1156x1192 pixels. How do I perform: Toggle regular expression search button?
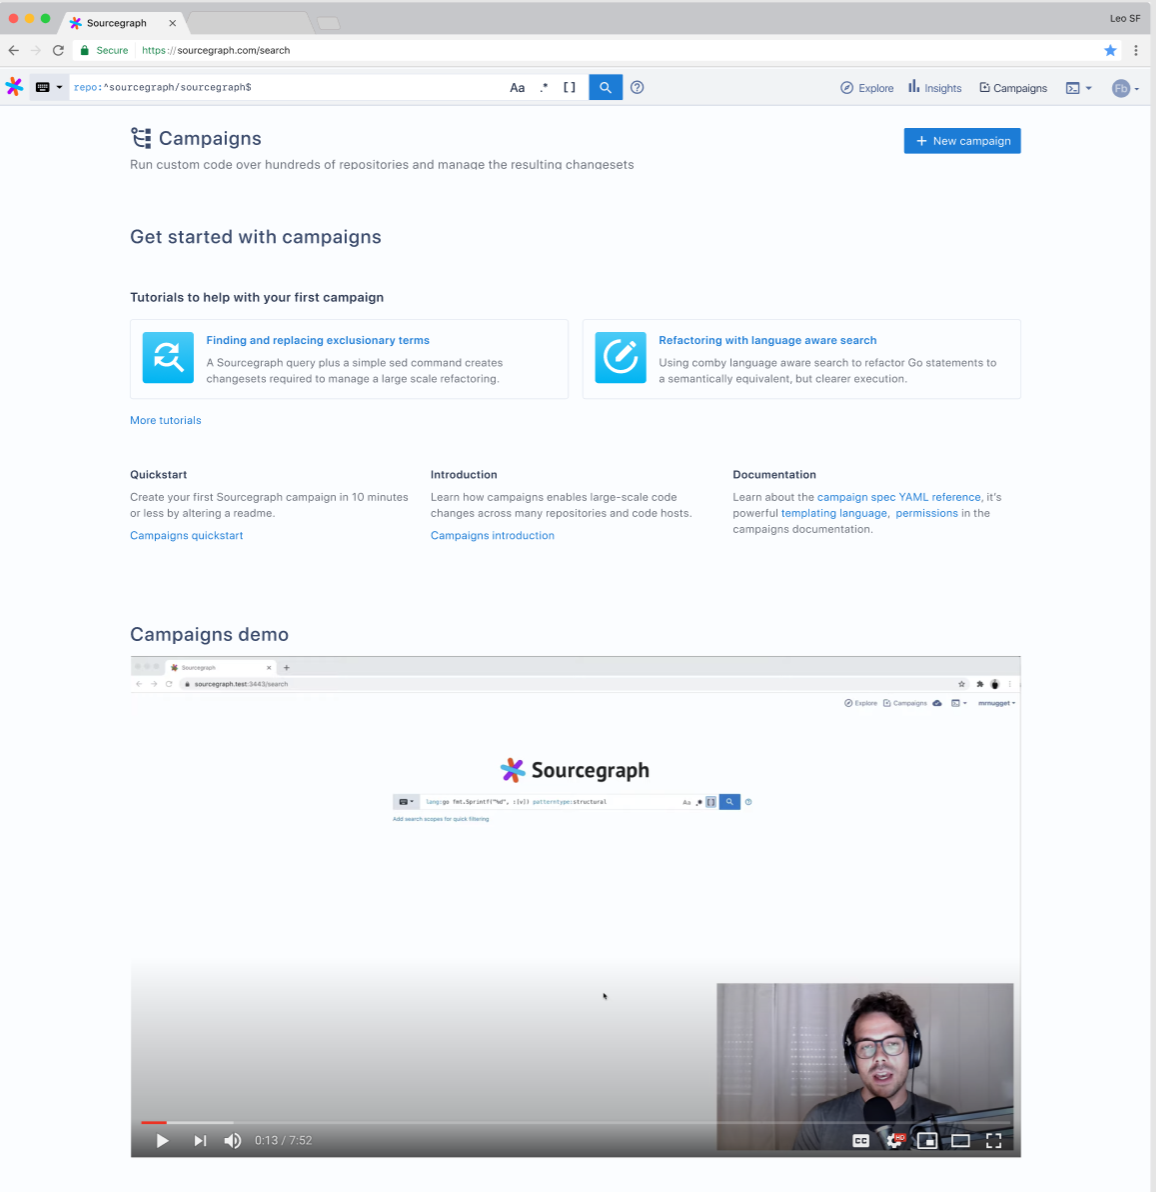pos(544,87)
